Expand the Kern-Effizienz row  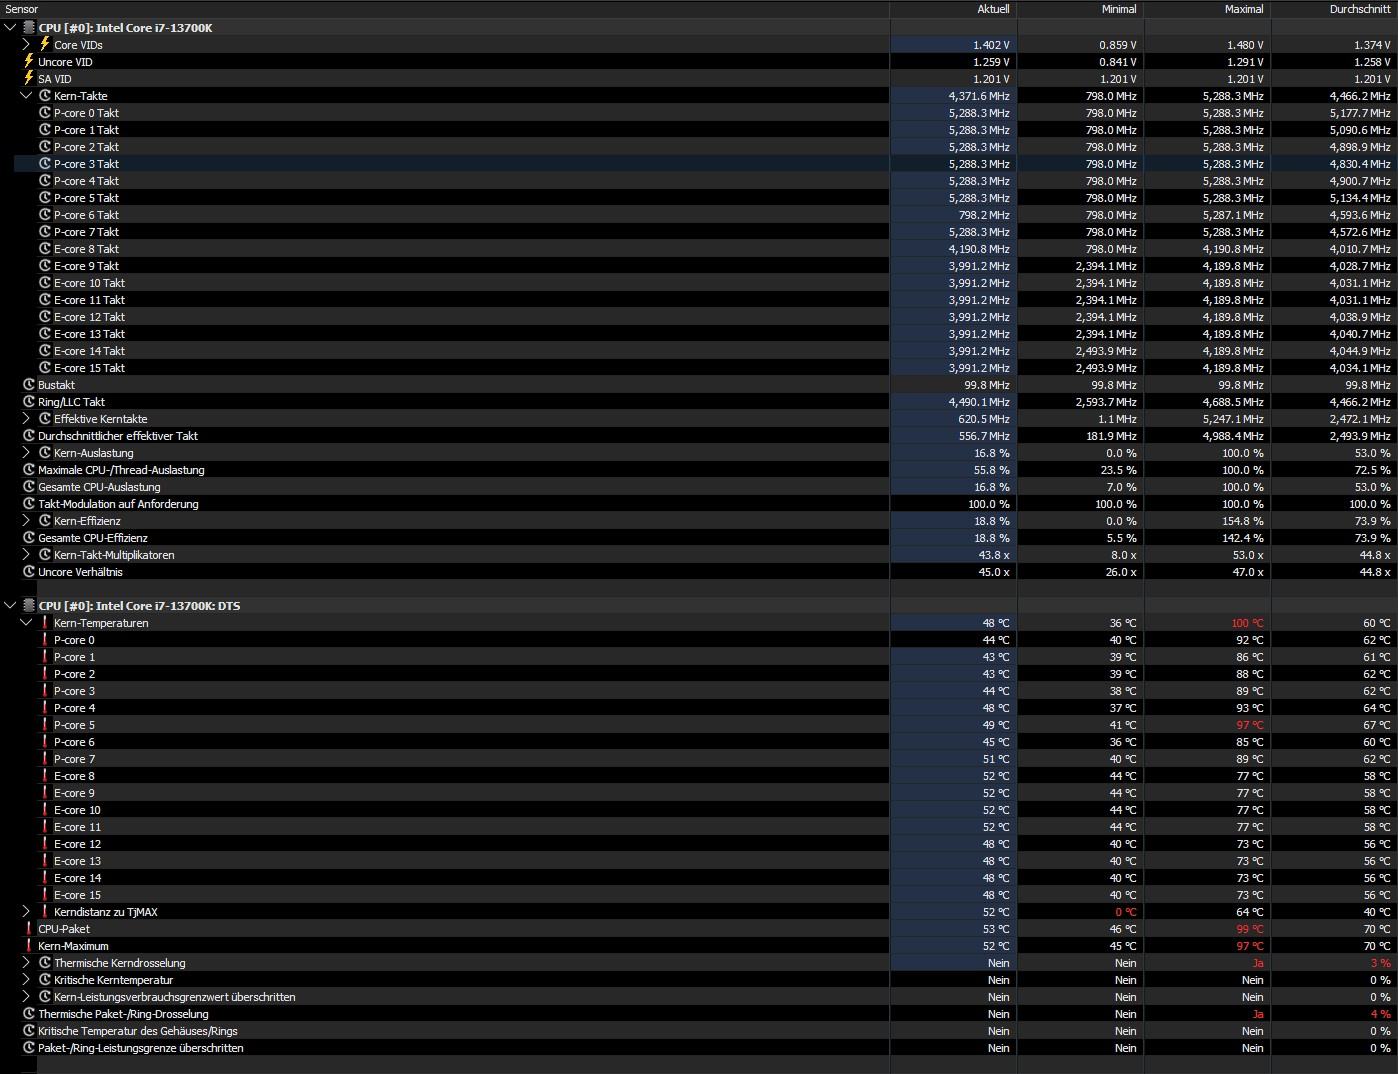click(x=26, y=521)
